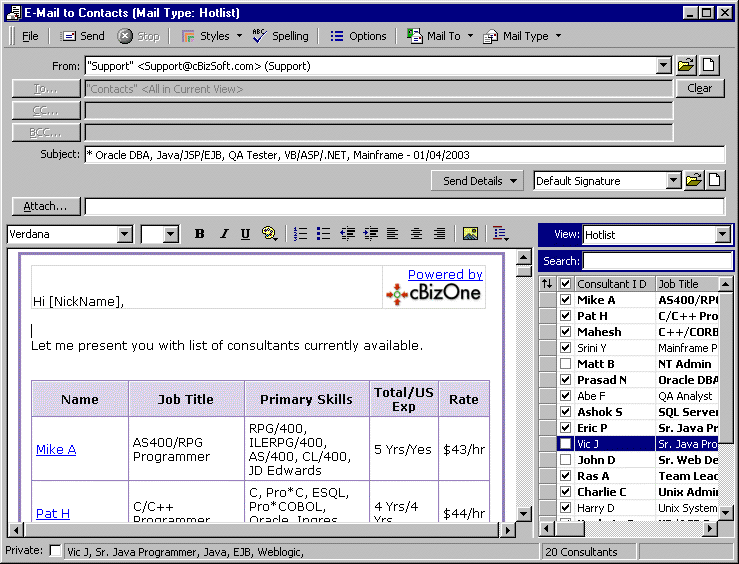Apply numbered list formatting
Viewport: 739px width, 564px height.
tap(300, 234)
